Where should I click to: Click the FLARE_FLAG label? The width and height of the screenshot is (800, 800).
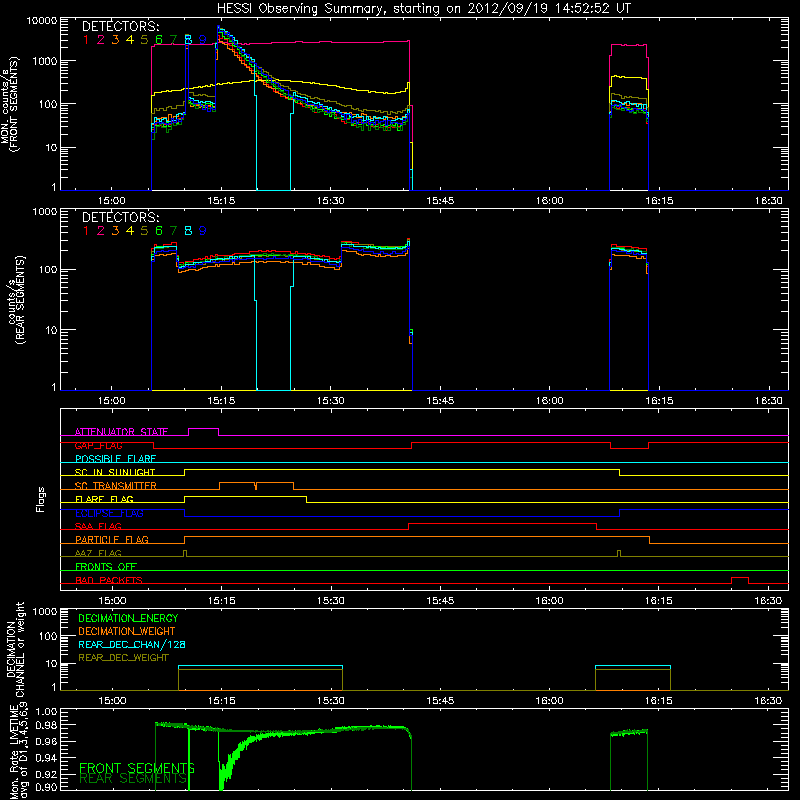coord(104,499)
